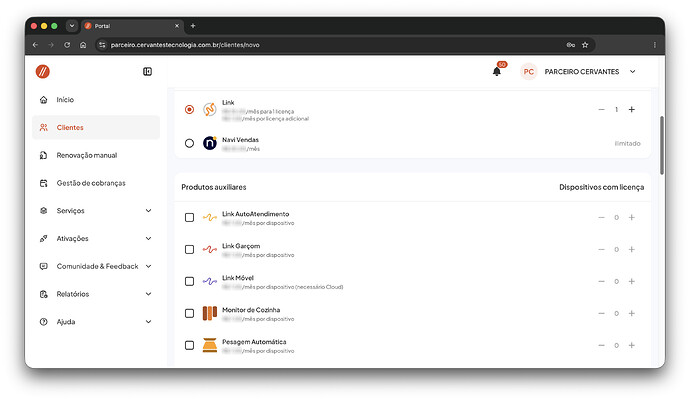Click the PC user avatar

click(x=529, y=71)
